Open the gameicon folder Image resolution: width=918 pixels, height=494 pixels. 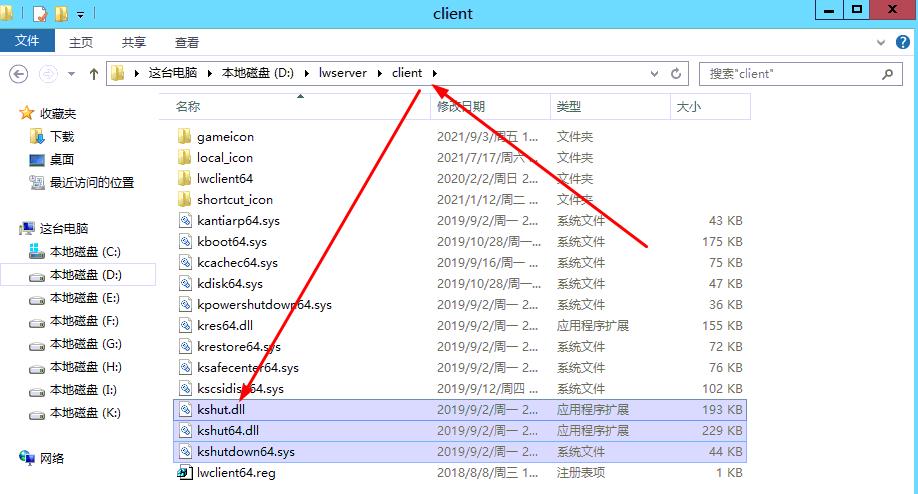225,137
